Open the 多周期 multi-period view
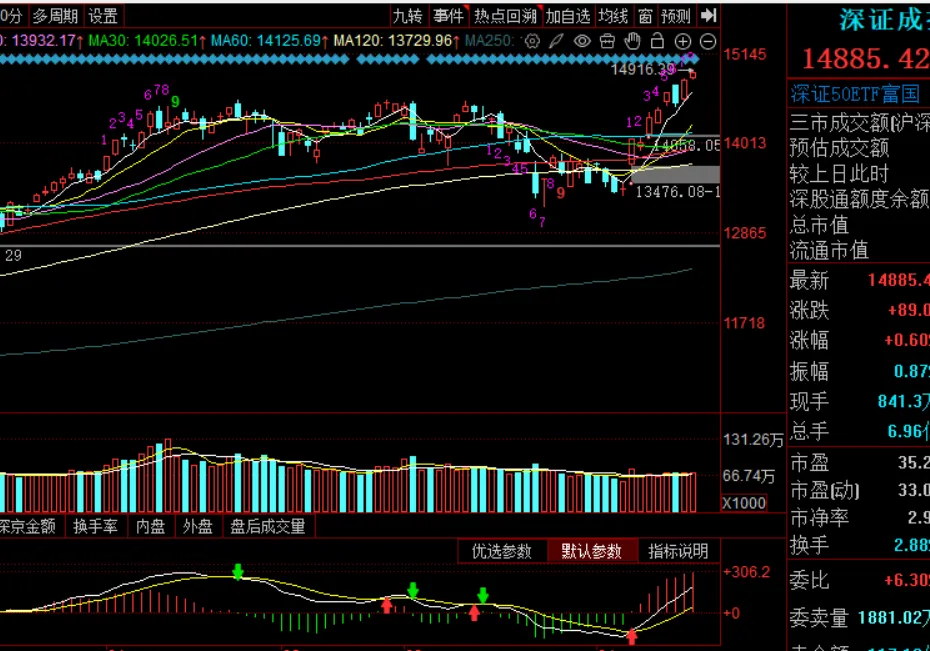 point(55,16)
